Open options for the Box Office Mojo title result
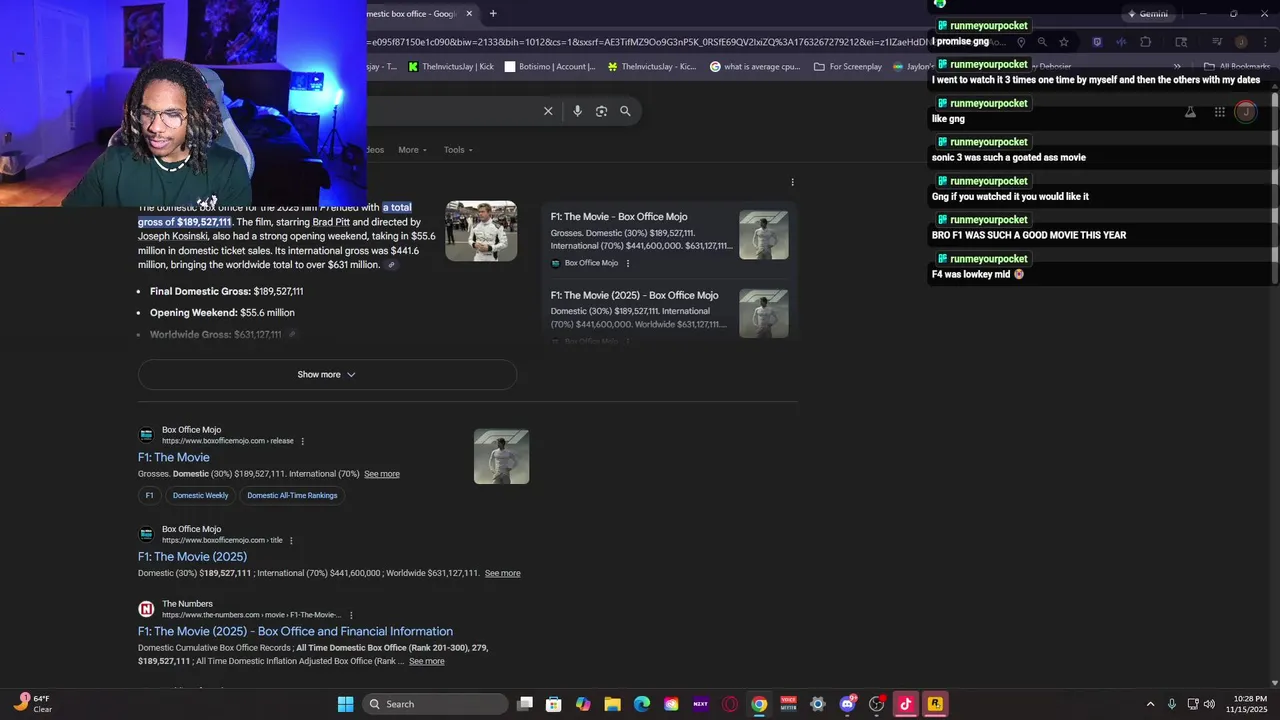Image resolution: width=1280 pixels, height=720 pixels. pos(291,540)
